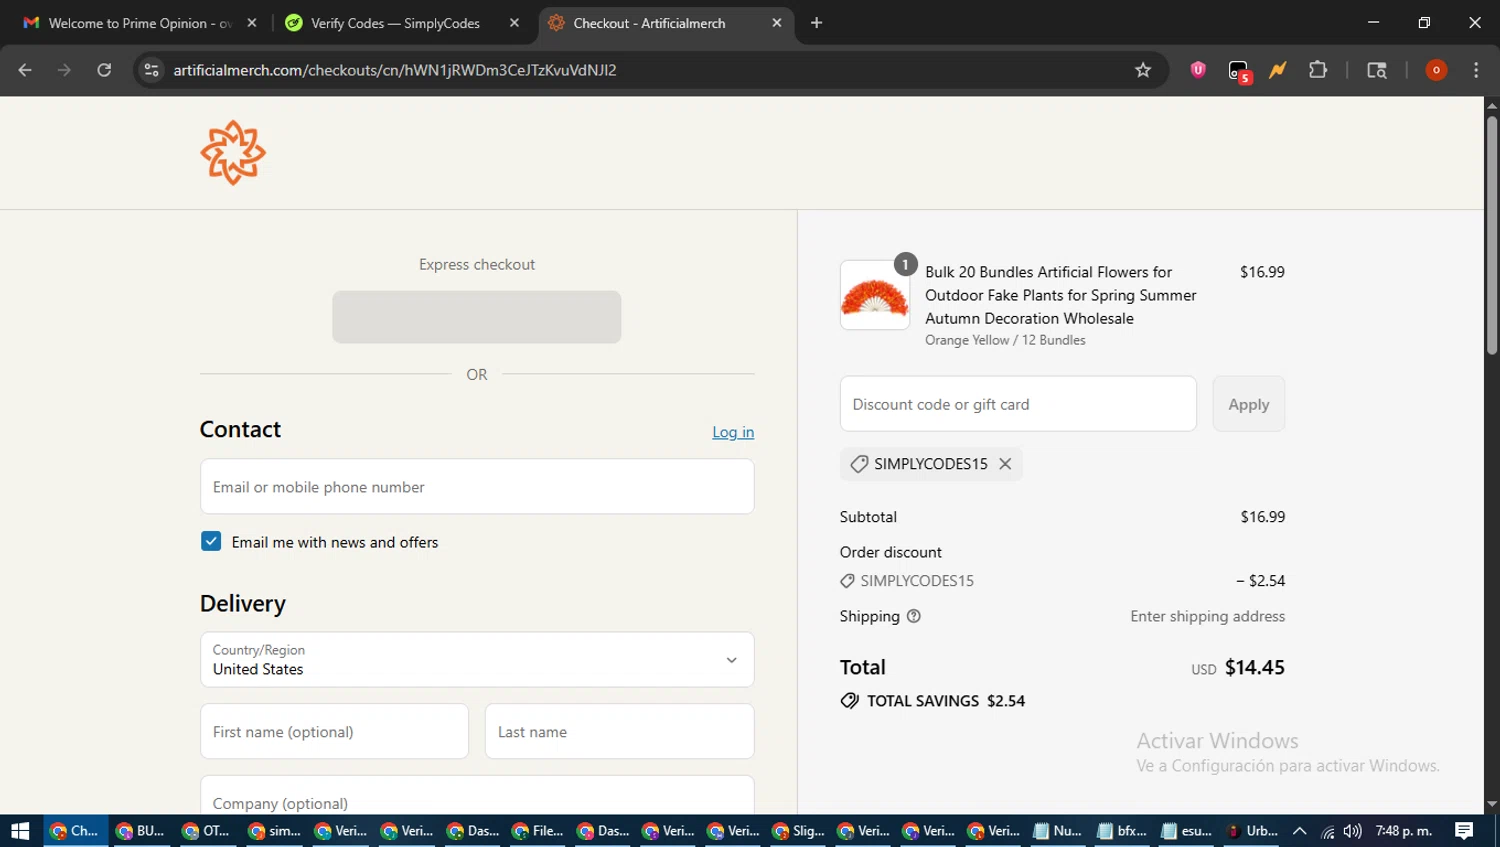Open the Windows notification center

[1464, 831]
